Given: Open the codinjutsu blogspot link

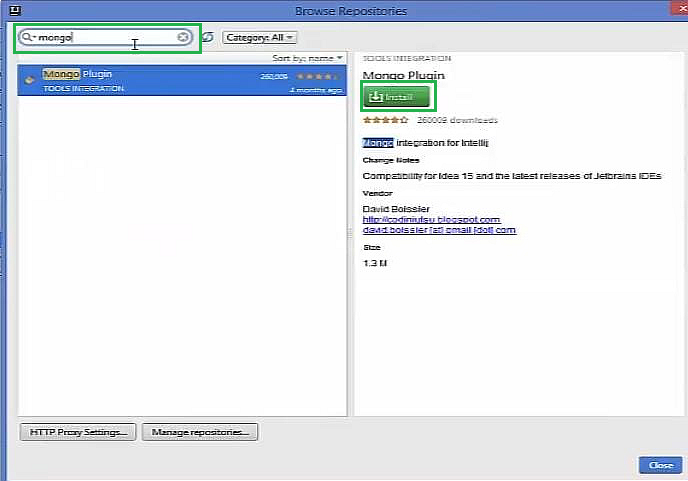Looking at the screenshot, I should coord(431,219).
